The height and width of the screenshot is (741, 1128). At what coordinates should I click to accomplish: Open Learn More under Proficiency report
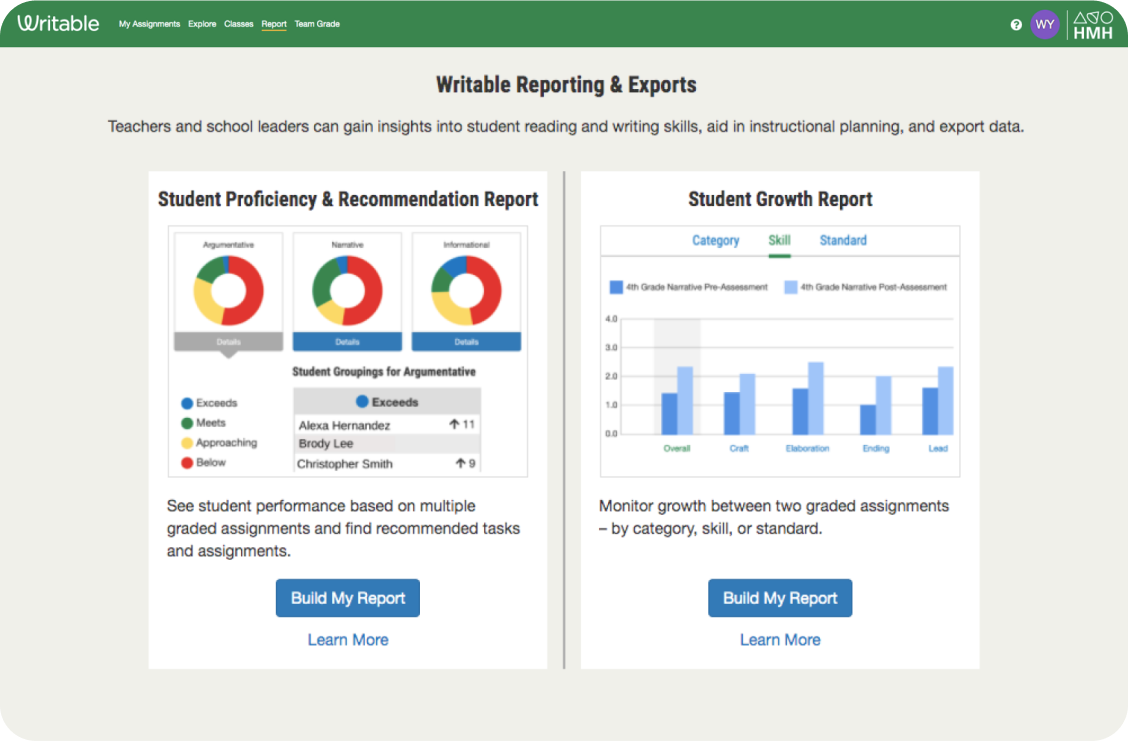coord(347,640)
